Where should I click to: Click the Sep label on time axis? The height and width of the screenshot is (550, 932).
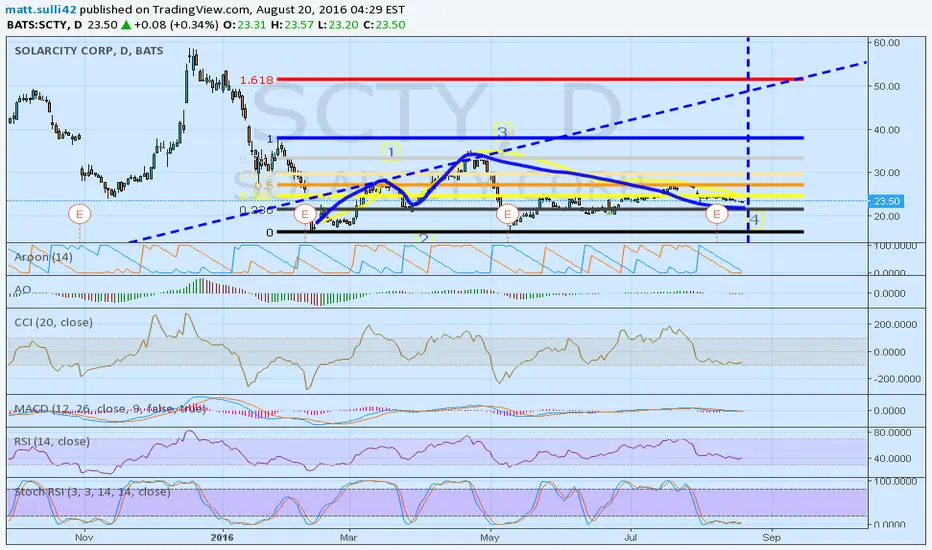tap(771, 538)
